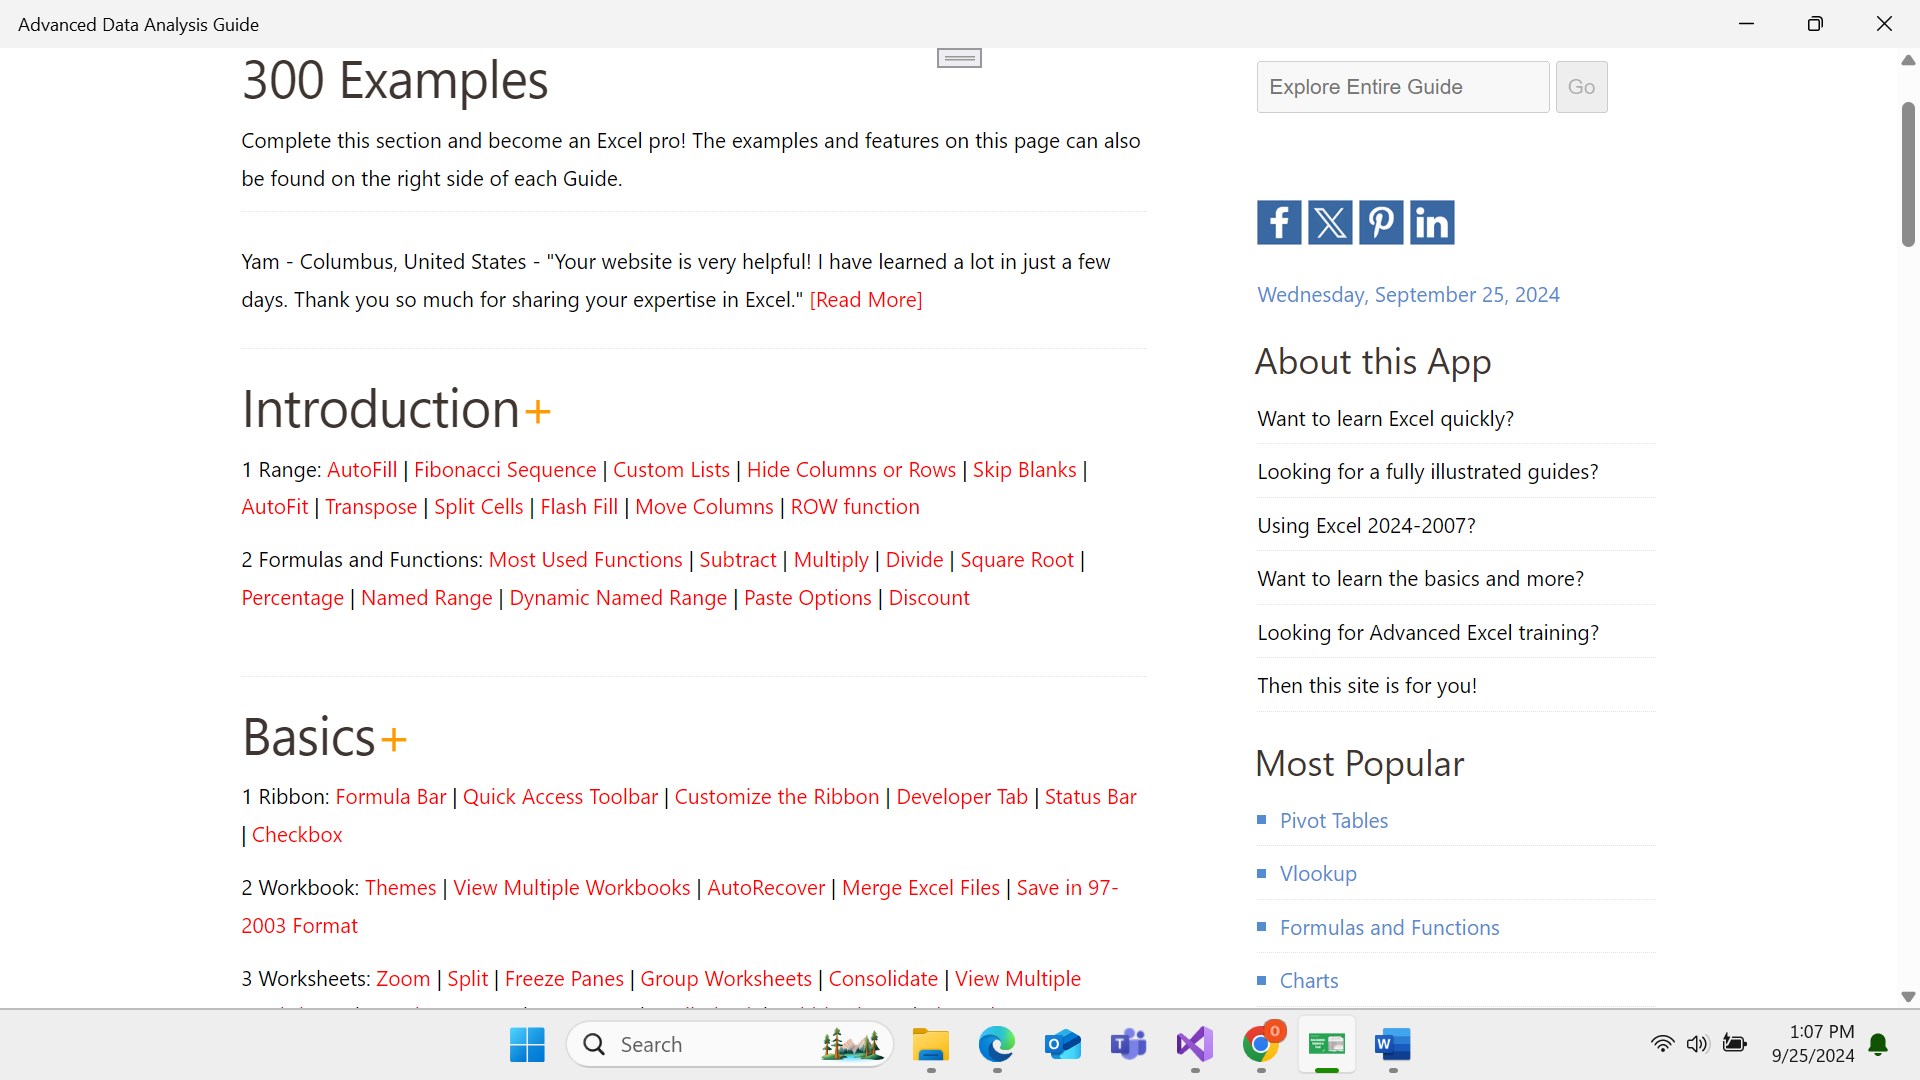Viewport: 1920px width, 1080px height.
Task: Click the [Read More] testimonial link
Action: point(865,300)
